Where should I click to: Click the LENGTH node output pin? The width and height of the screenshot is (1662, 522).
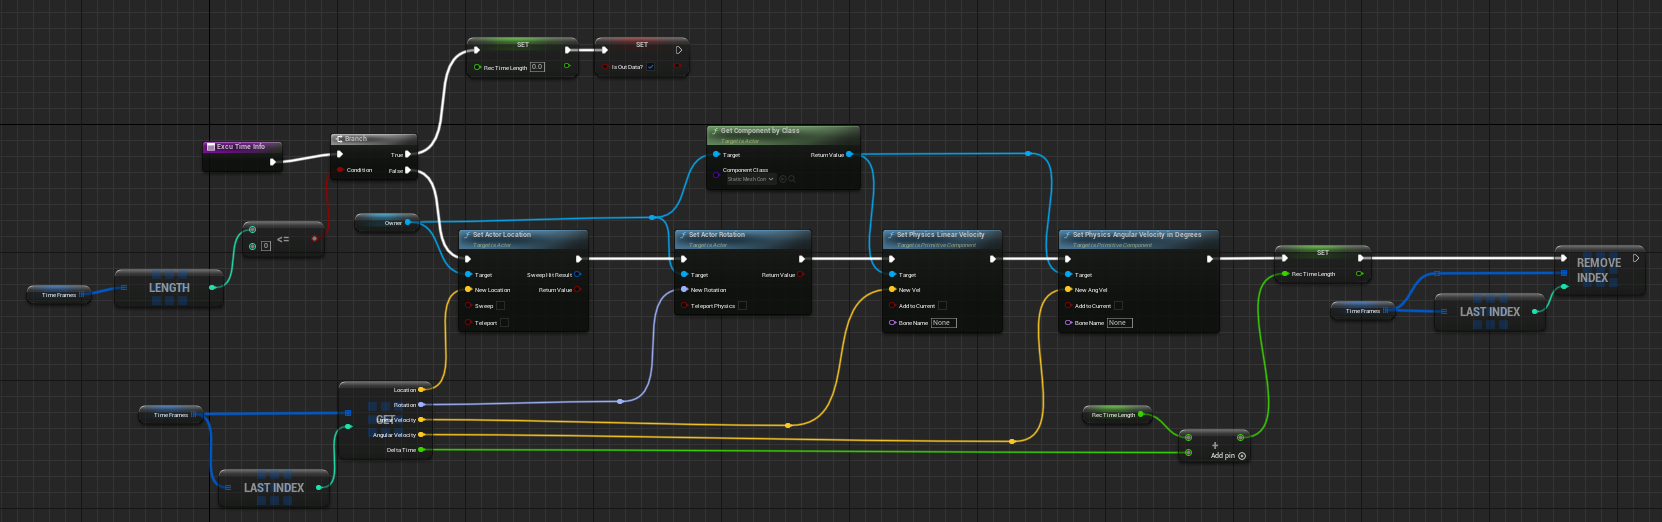point(212,287)
